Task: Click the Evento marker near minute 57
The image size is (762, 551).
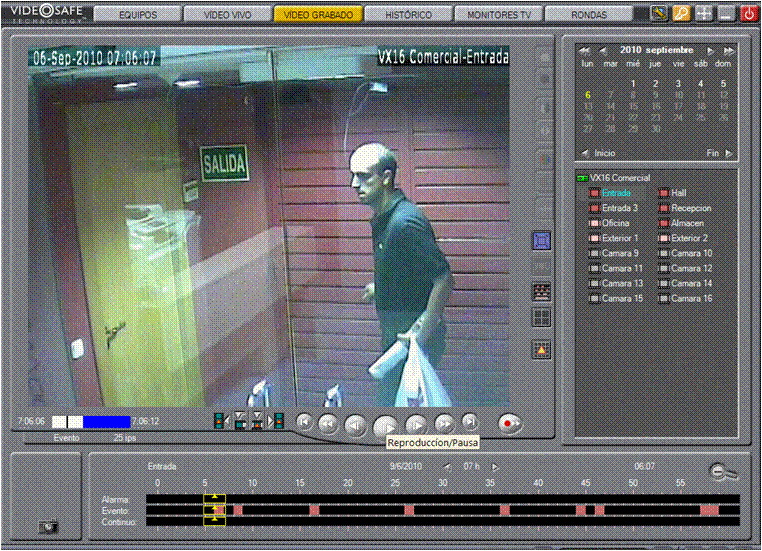Action: 710,510
